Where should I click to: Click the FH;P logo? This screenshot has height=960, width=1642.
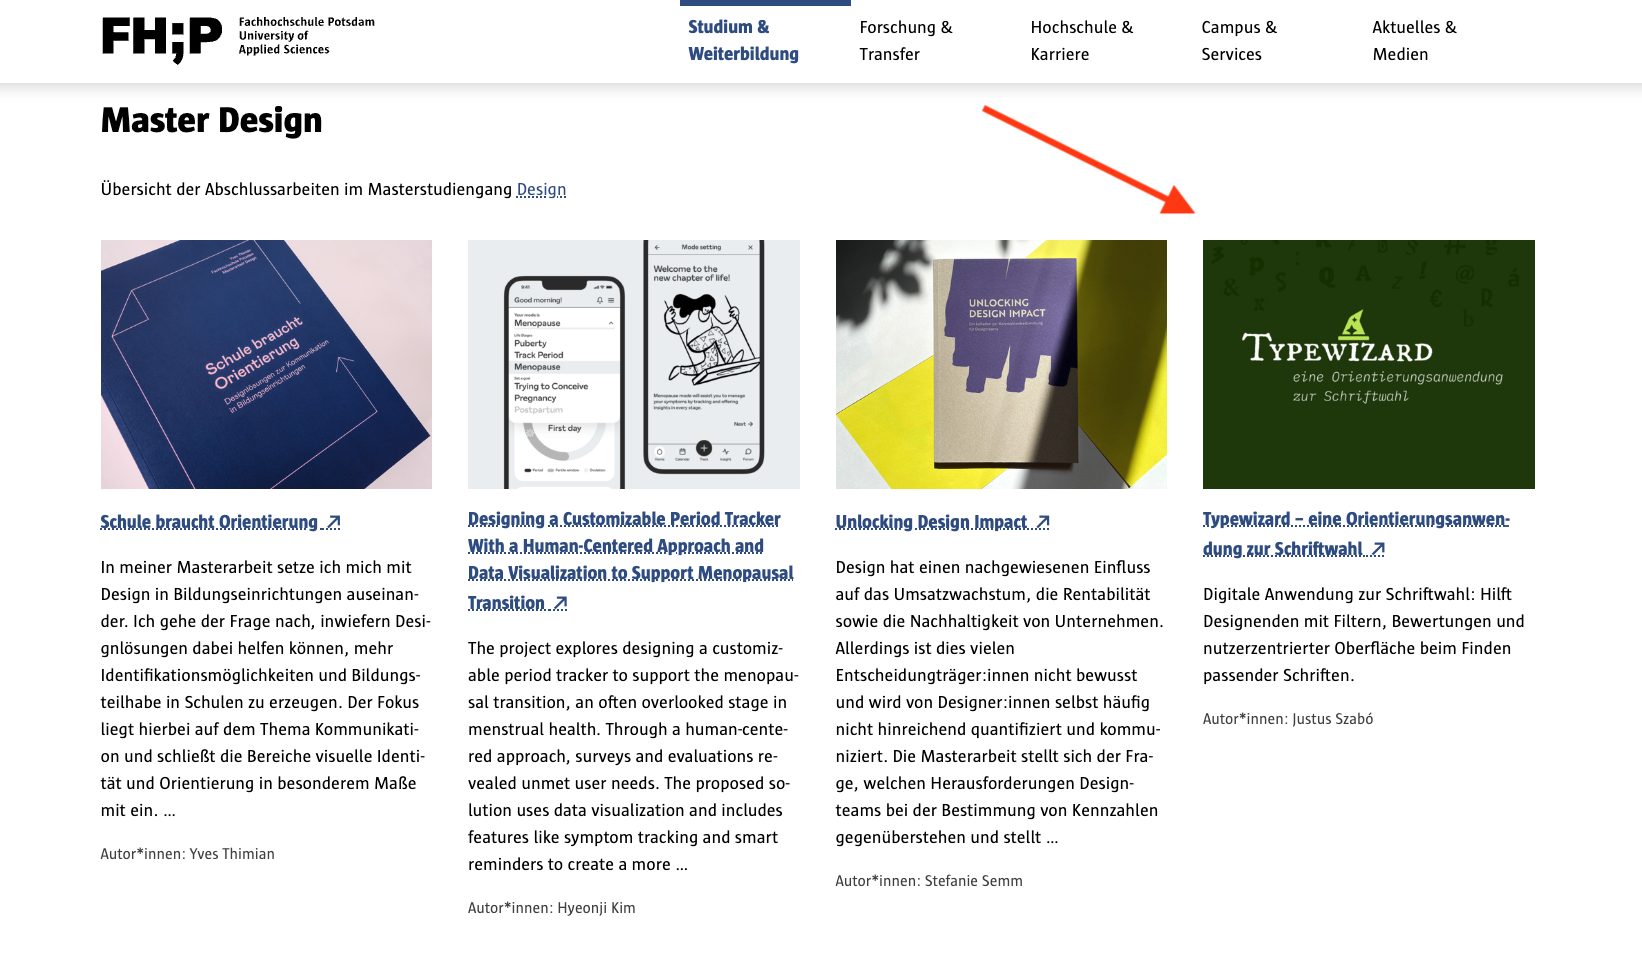(162, 40)
